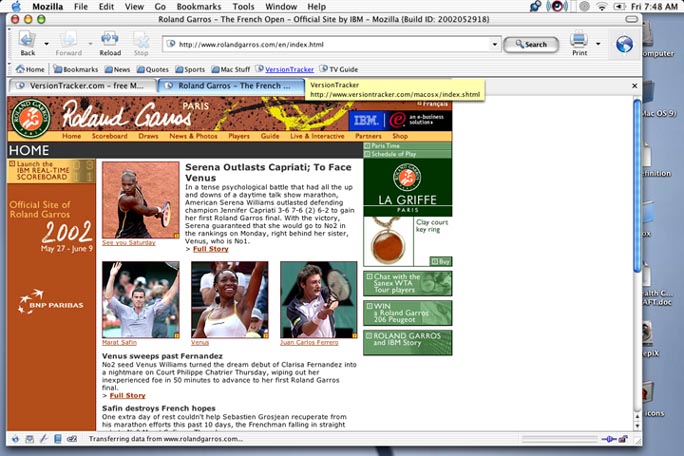
Task: Open the Bookmarks folder in personal toolbar
Action: [75, 69]
